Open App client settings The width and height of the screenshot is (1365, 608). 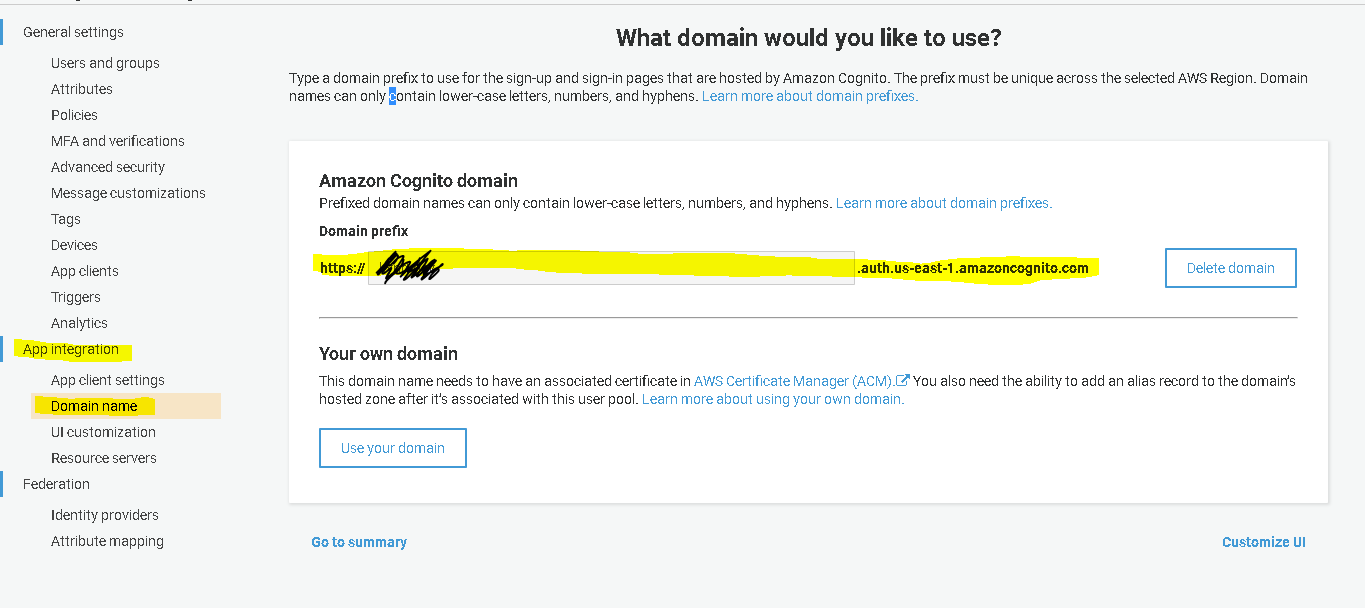point(108,380)
